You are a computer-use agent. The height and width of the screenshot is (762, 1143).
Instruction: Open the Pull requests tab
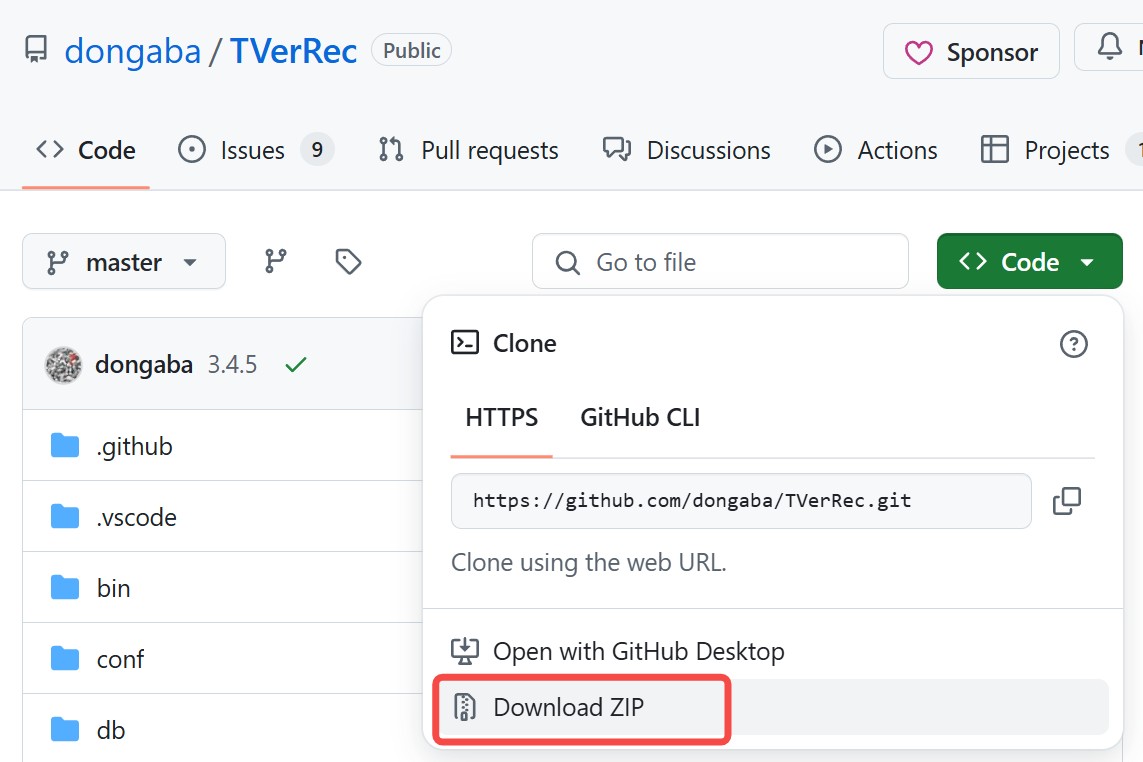[468, 150]
